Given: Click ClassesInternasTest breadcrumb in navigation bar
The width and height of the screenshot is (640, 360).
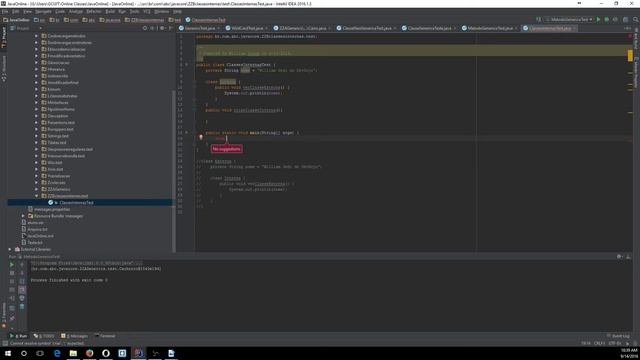Looking at the screenshot, I should point(205,20).
